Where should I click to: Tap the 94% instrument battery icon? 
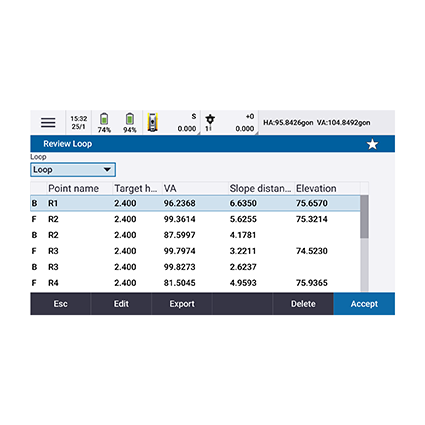coord(130,119)
